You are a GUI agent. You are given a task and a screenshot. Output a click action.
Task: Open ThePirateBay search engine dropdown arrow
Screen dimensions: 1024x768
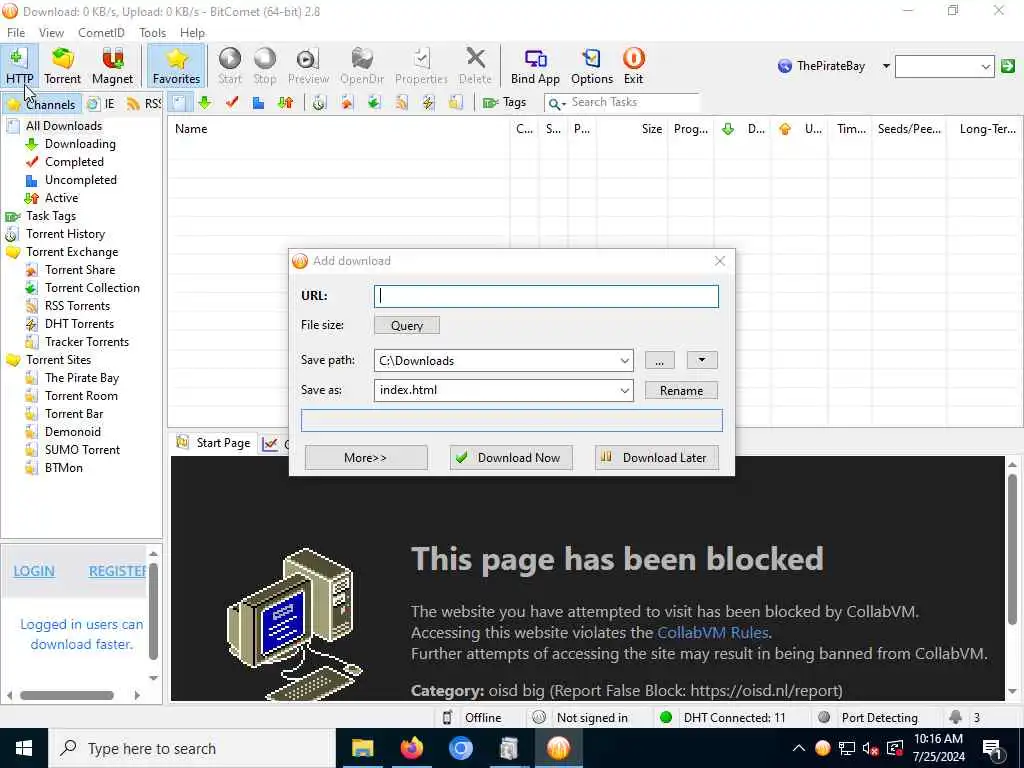coord(886,66)
